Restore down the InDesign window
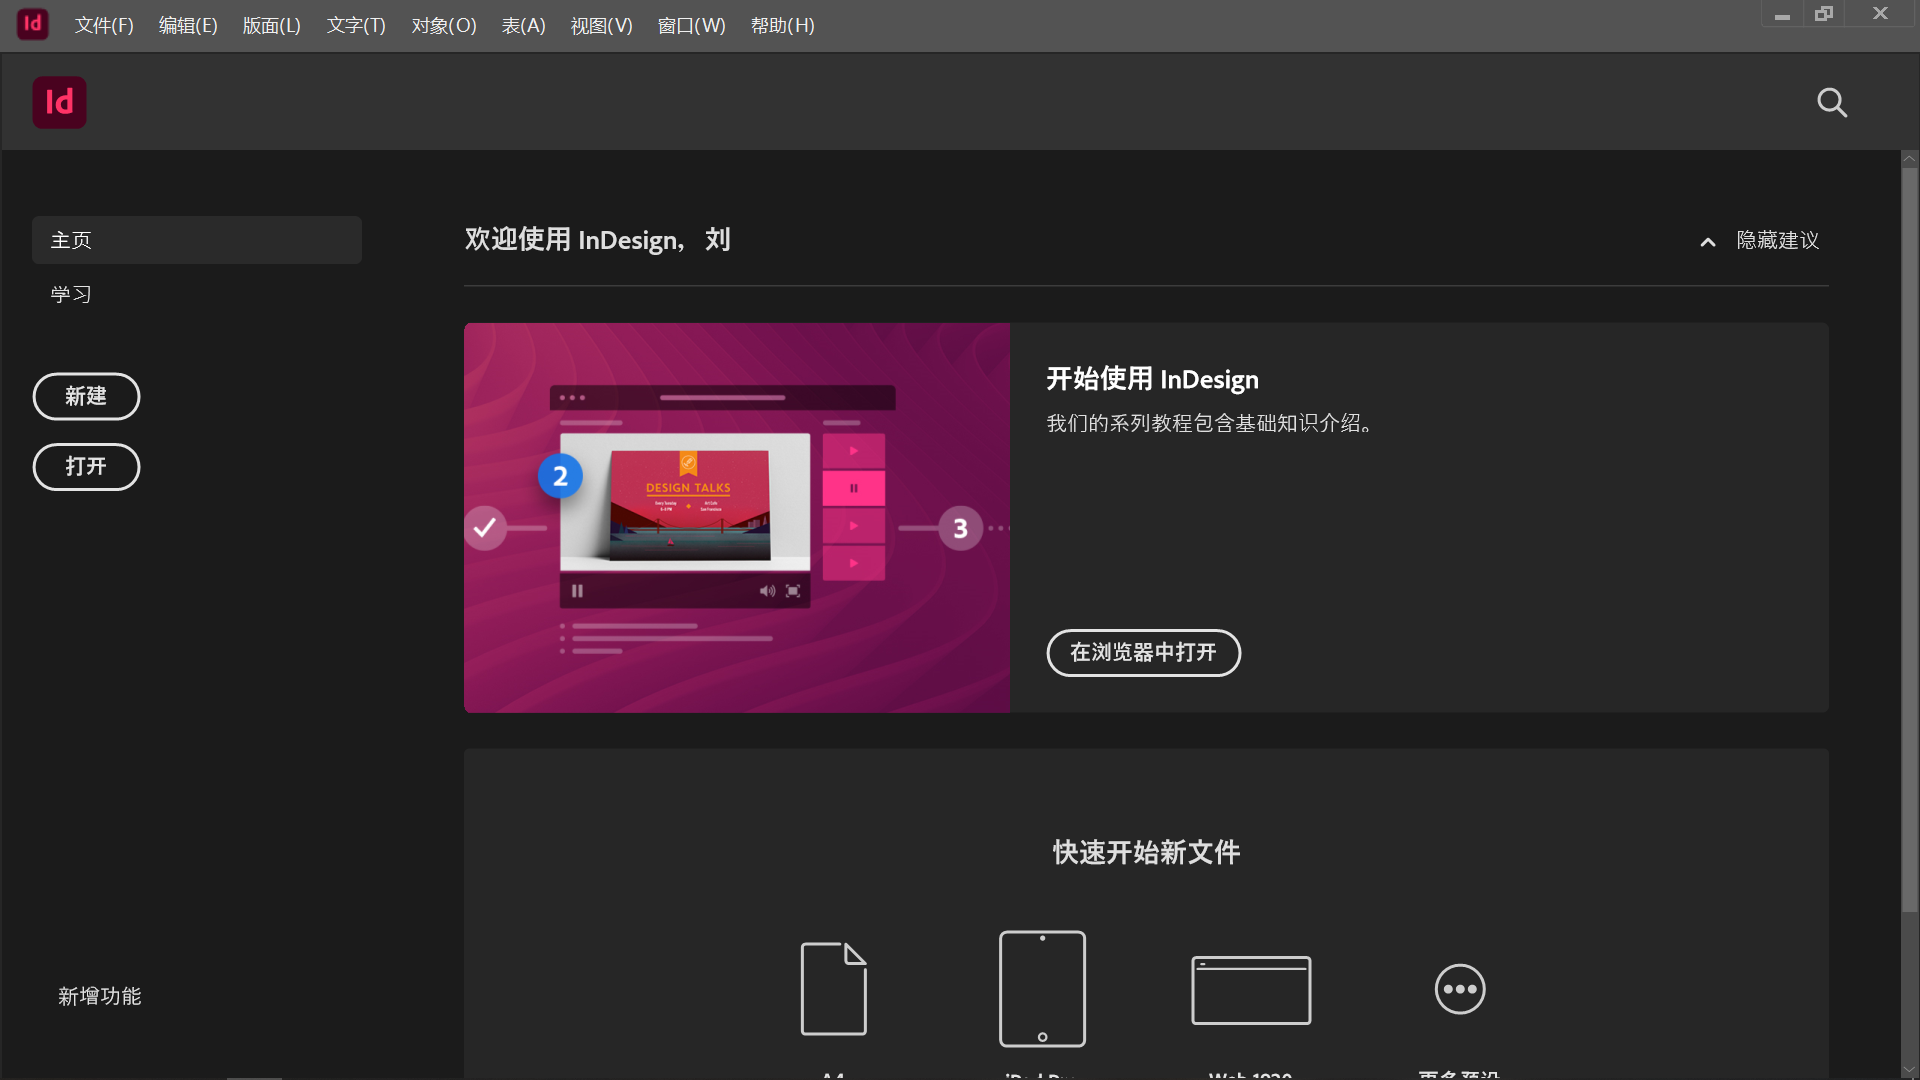This screenshot has width=1920, height=1080. tap(1824, 14)
